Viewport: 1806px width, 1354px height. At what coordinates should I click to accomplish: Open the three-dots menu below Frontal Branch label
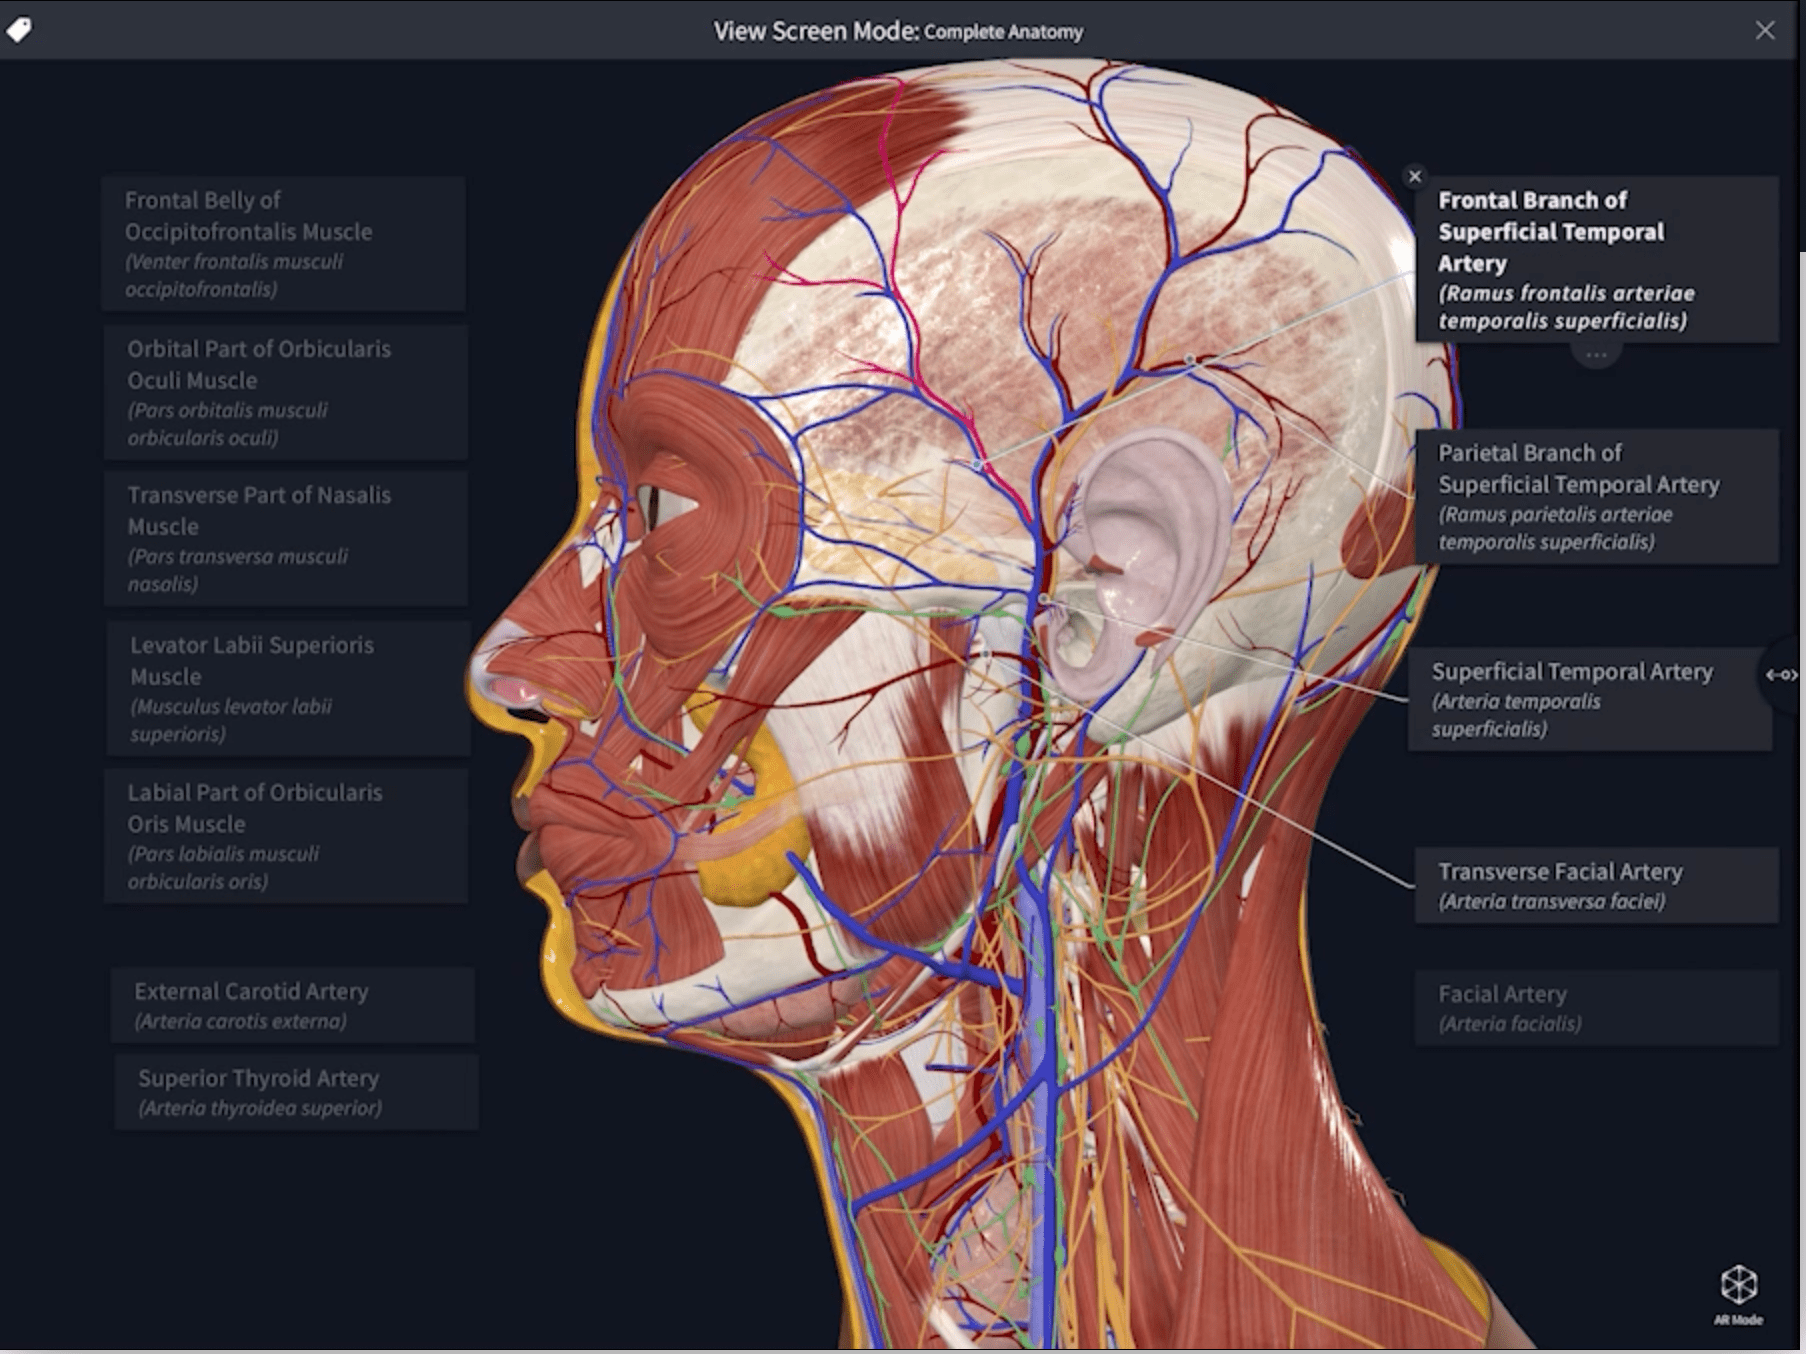1596,355
